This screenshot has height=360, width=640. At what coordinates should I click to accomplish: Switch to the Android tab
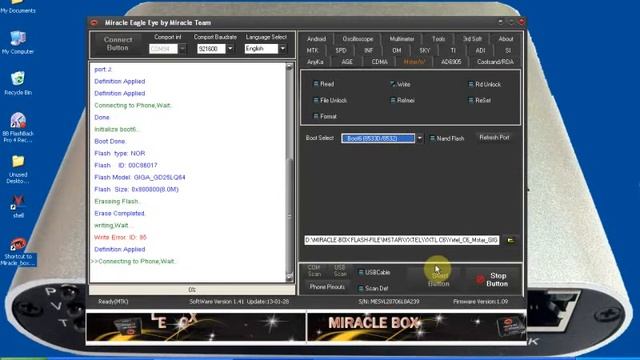pos(316,39)
